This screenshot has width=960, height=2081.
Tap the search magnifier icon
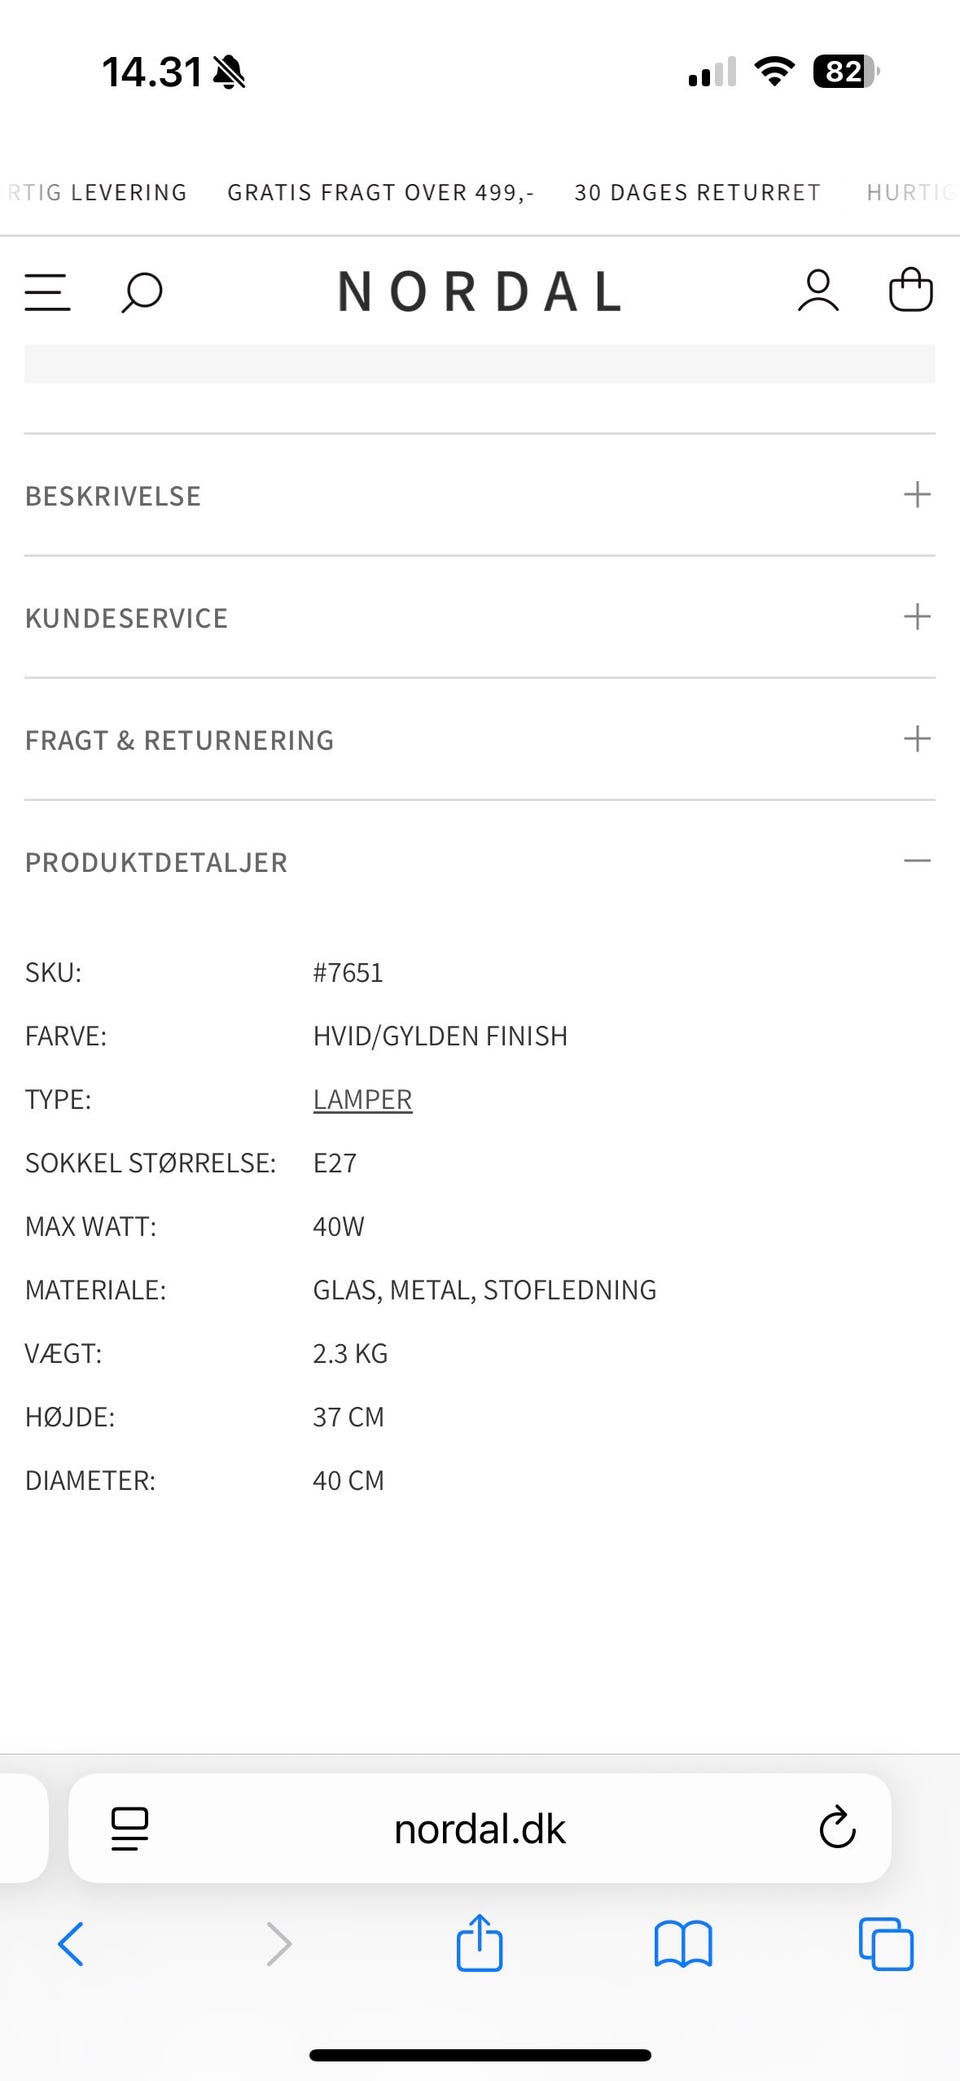coord(141,292)
